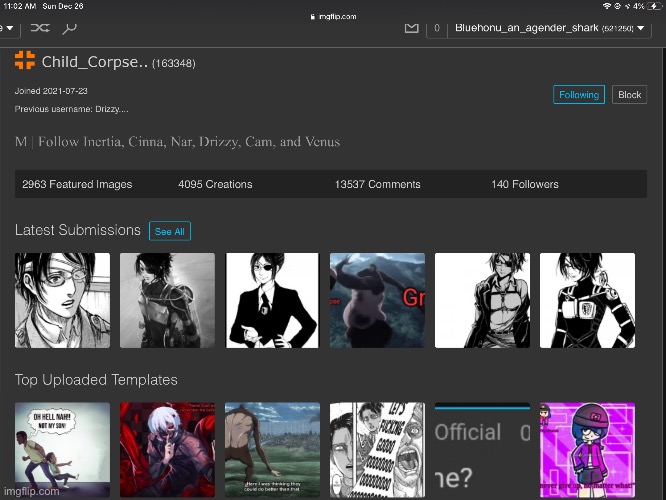Open the 2963 Featured Images stat
666x500 pixels.
tap(77, 184)
